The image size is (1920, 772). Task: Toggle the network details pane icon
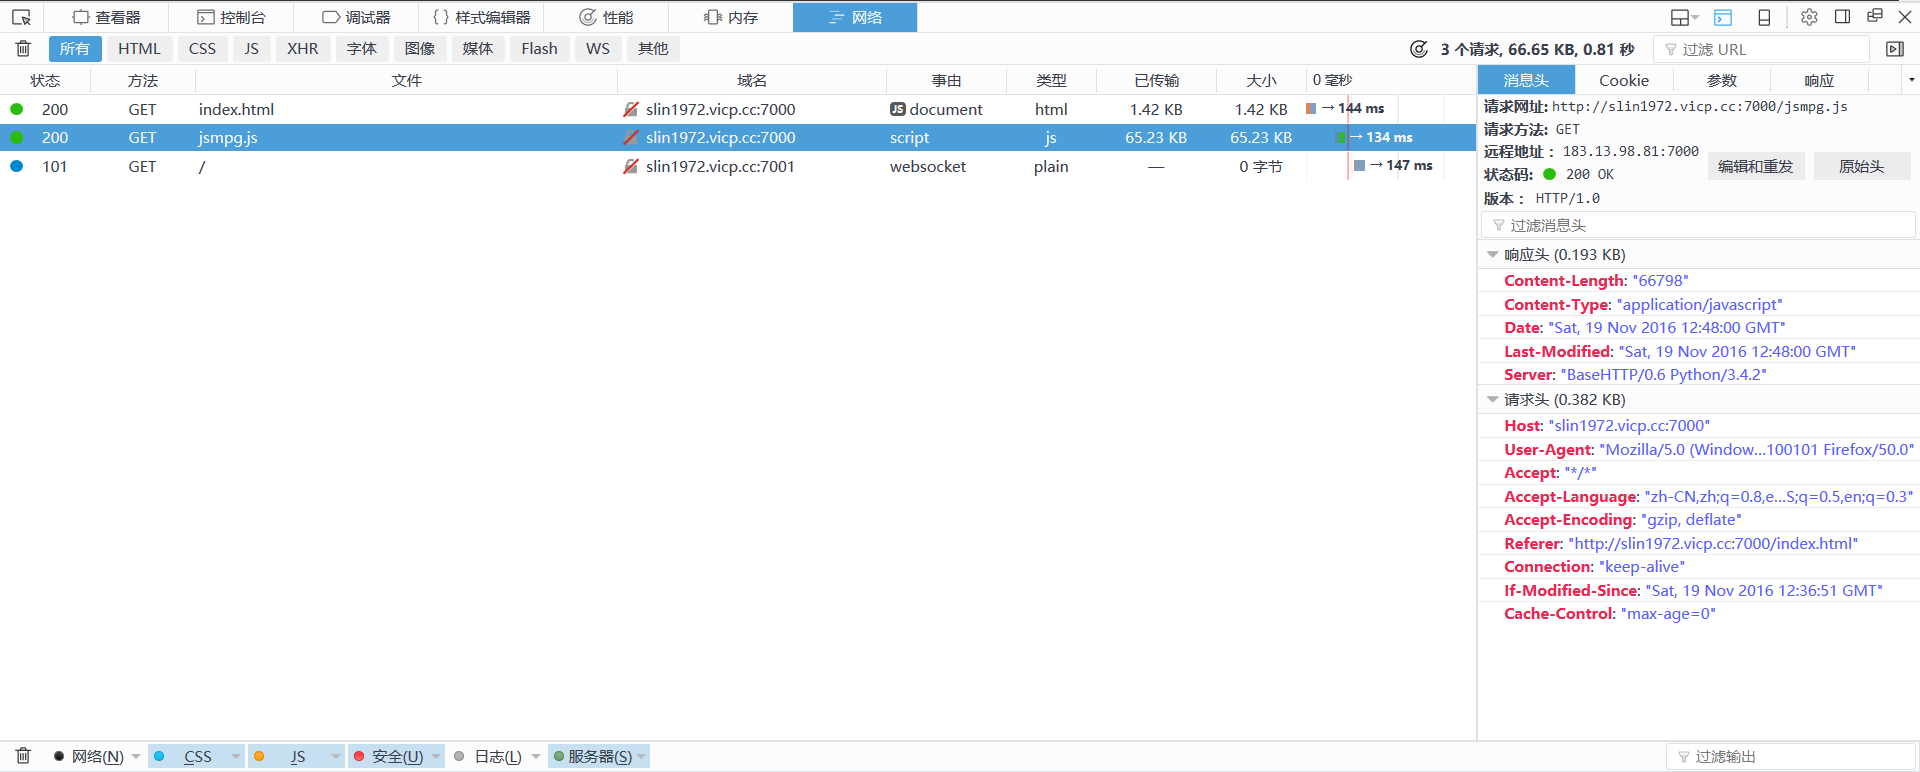coord(1894,49)
